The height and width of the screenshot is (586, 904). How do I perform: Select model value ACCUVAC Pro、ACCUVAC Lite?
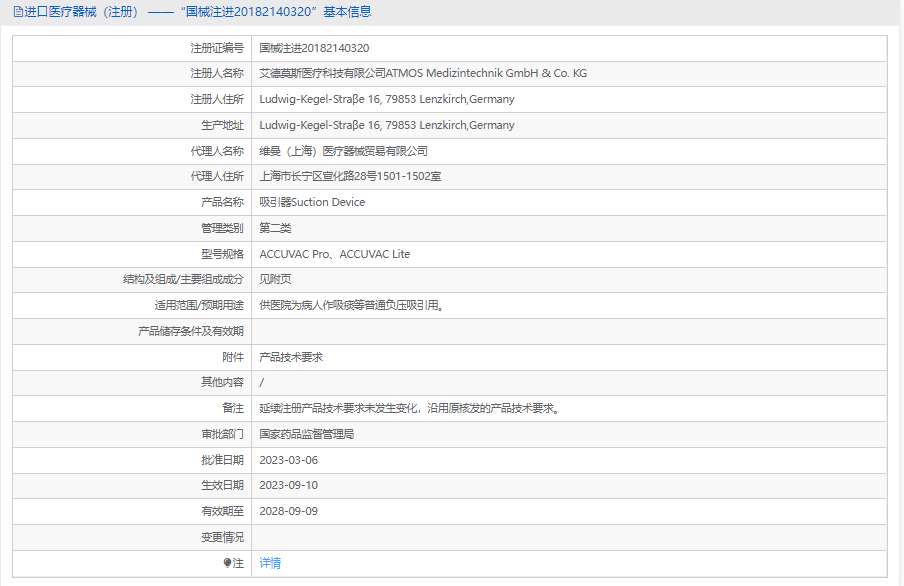pyautogui.click(x=334, y=254)
